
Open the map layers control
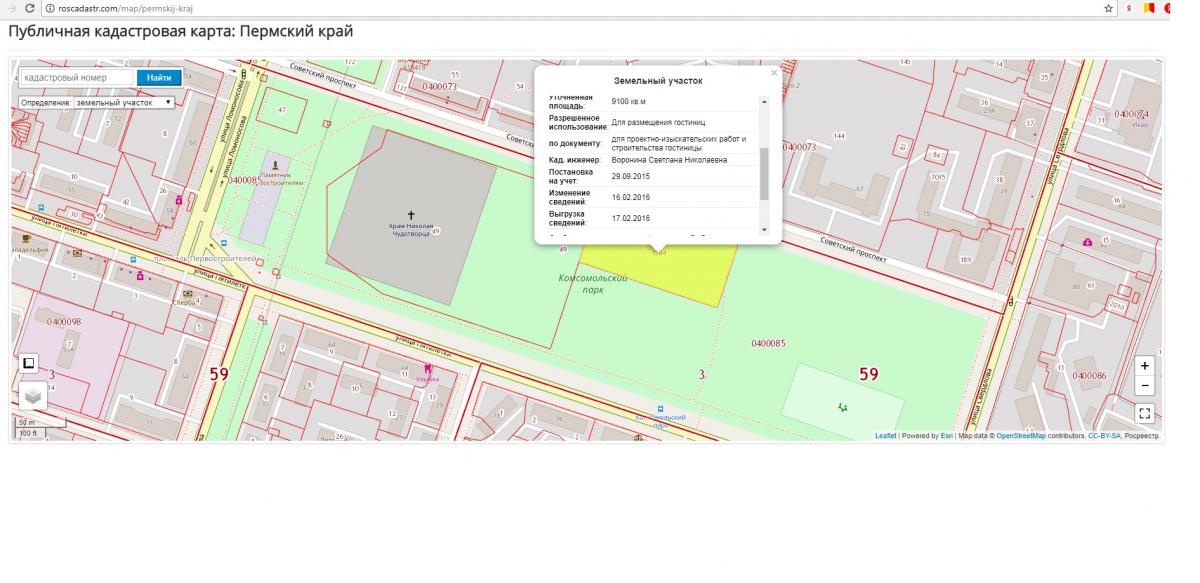point(32,396)
